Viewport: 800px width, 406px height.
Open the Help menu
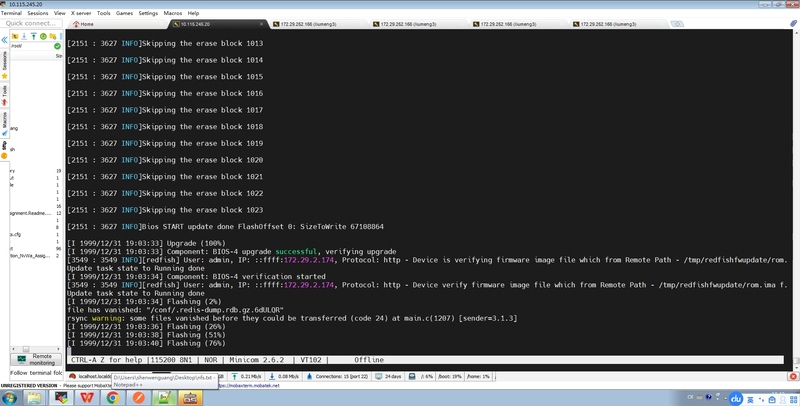193,13
